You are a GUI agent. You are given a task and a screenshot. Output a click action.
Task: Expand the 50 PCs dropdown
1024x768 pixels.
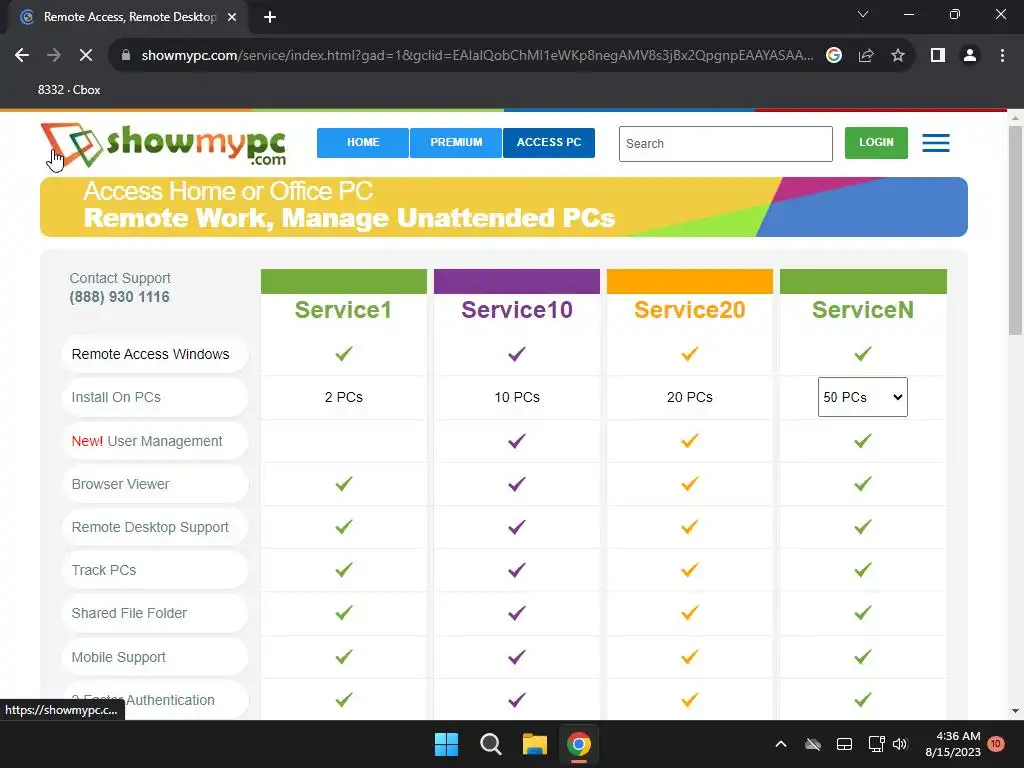click(x=863, y=397)
